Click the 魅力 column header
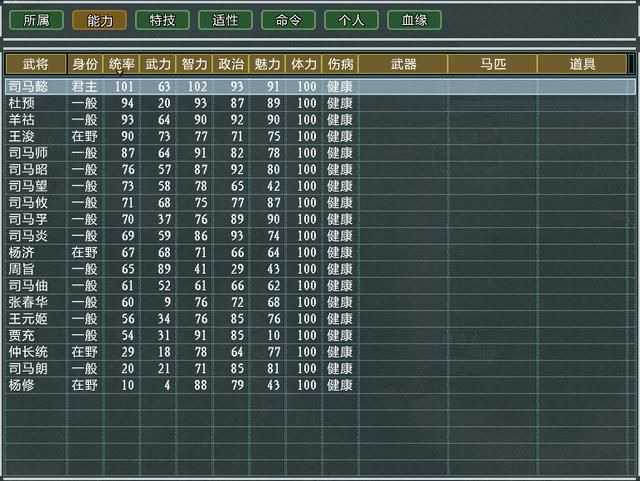 267,64
